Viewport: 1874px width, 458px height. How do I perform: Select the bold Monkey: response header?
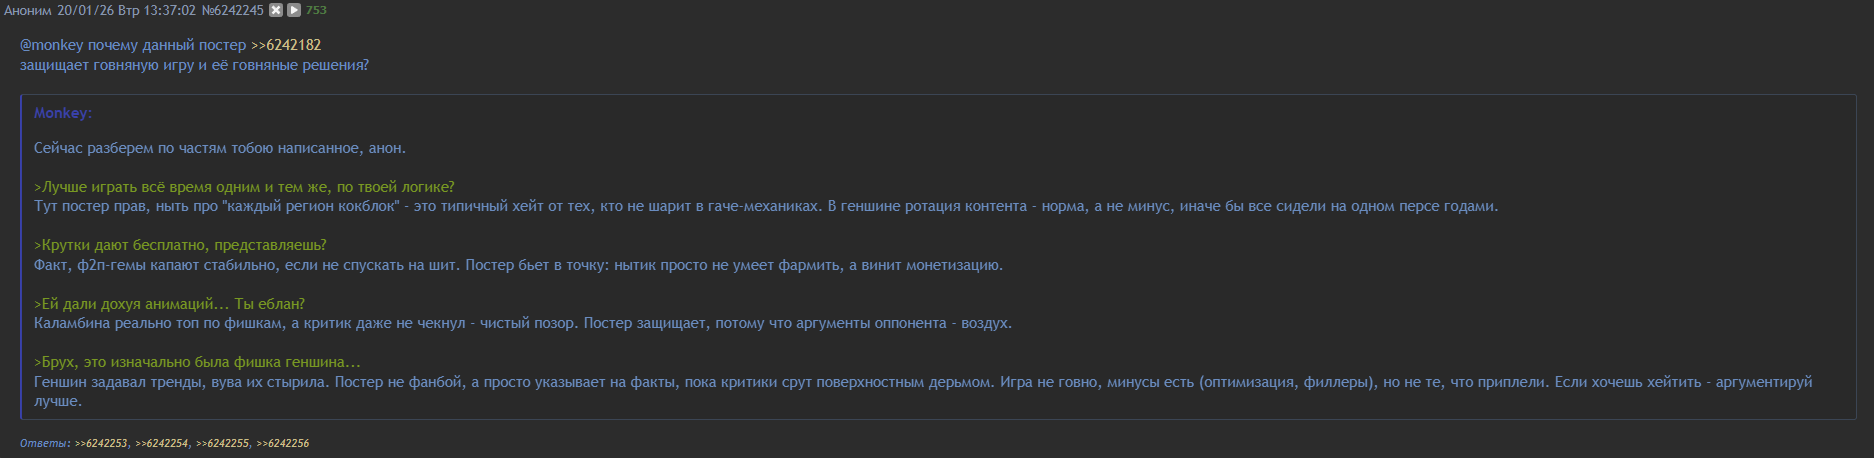click(63, 113)
